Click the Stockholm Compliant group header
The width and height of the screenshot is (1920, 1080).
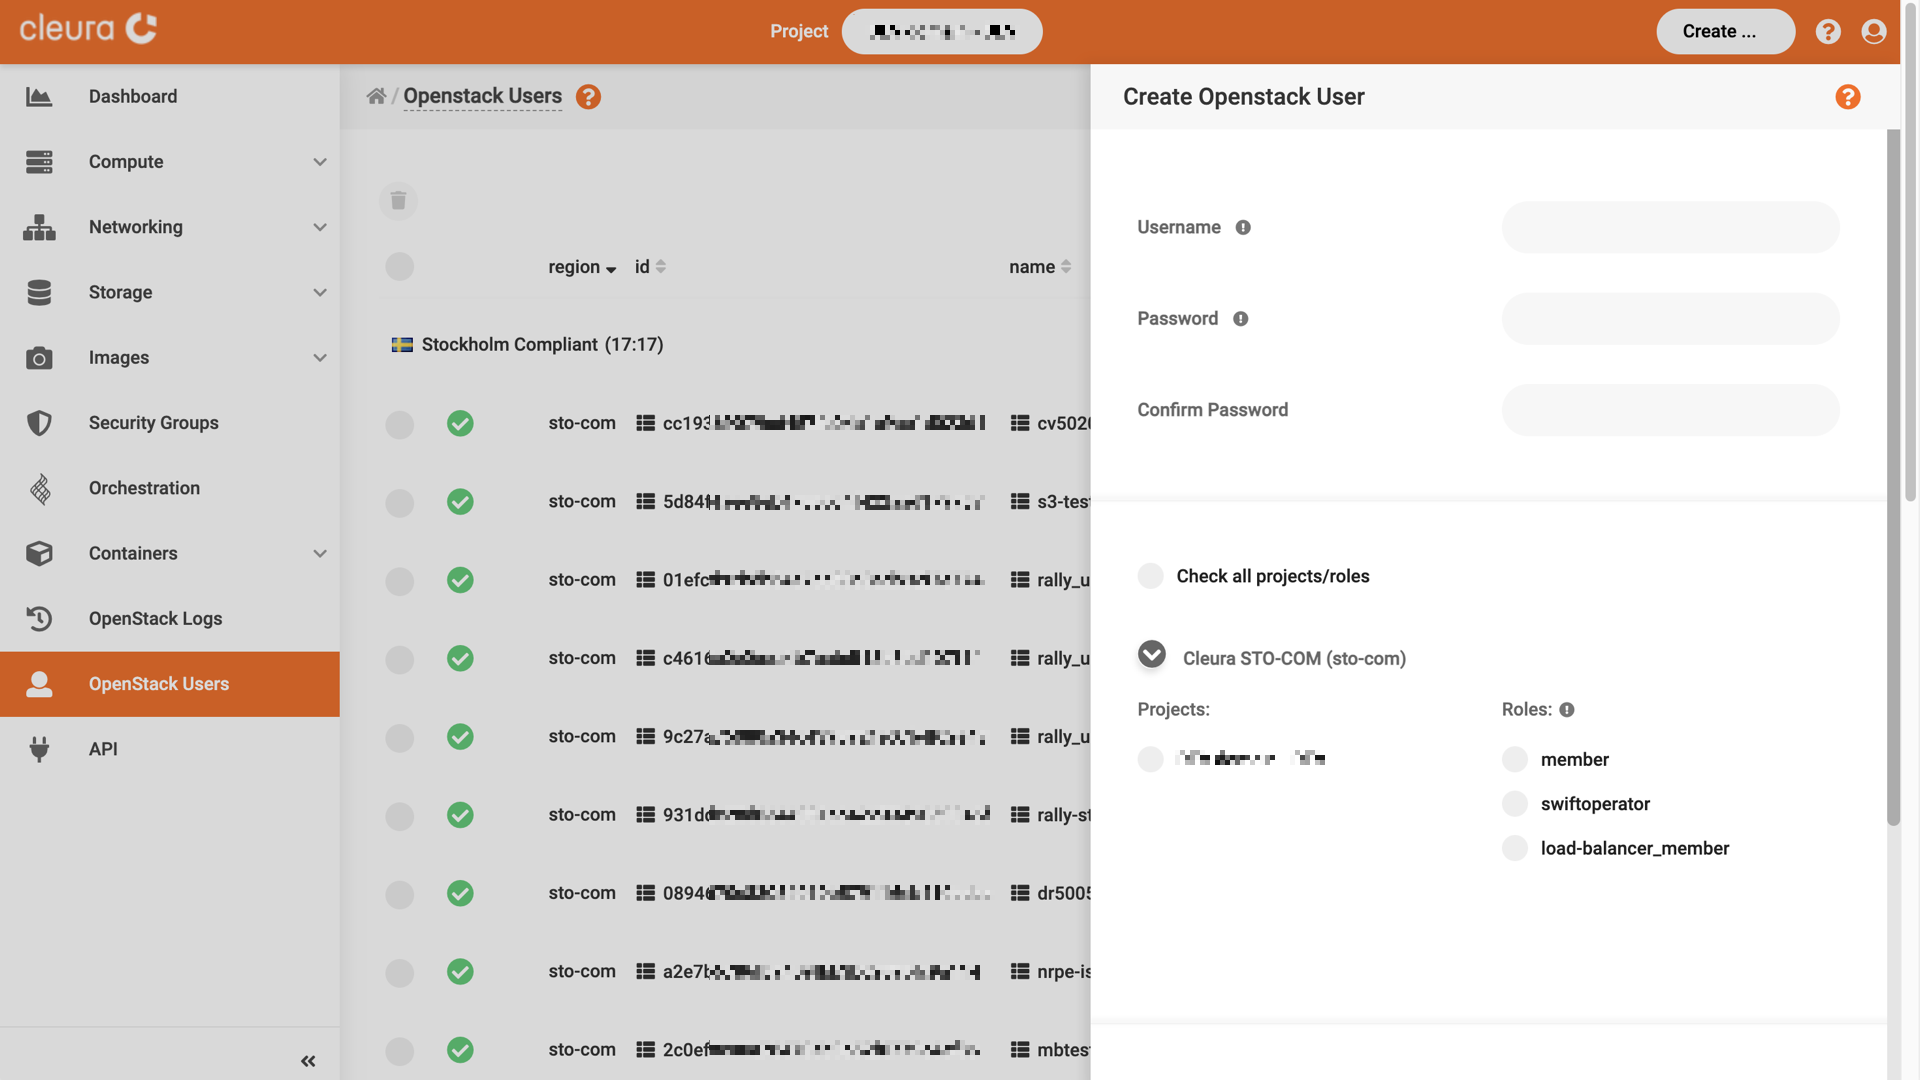[x=542, y=345]
